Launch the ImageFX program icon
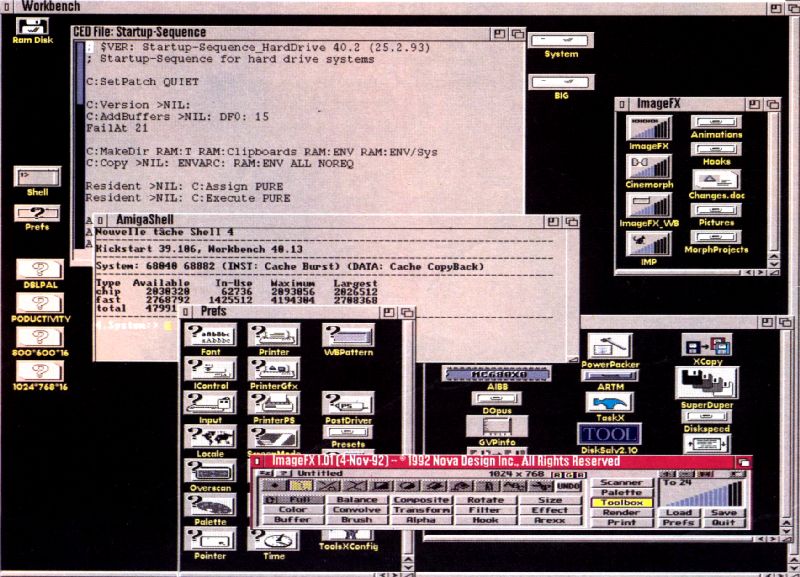This screenshot has height=577, width=800. coord(648,128)
